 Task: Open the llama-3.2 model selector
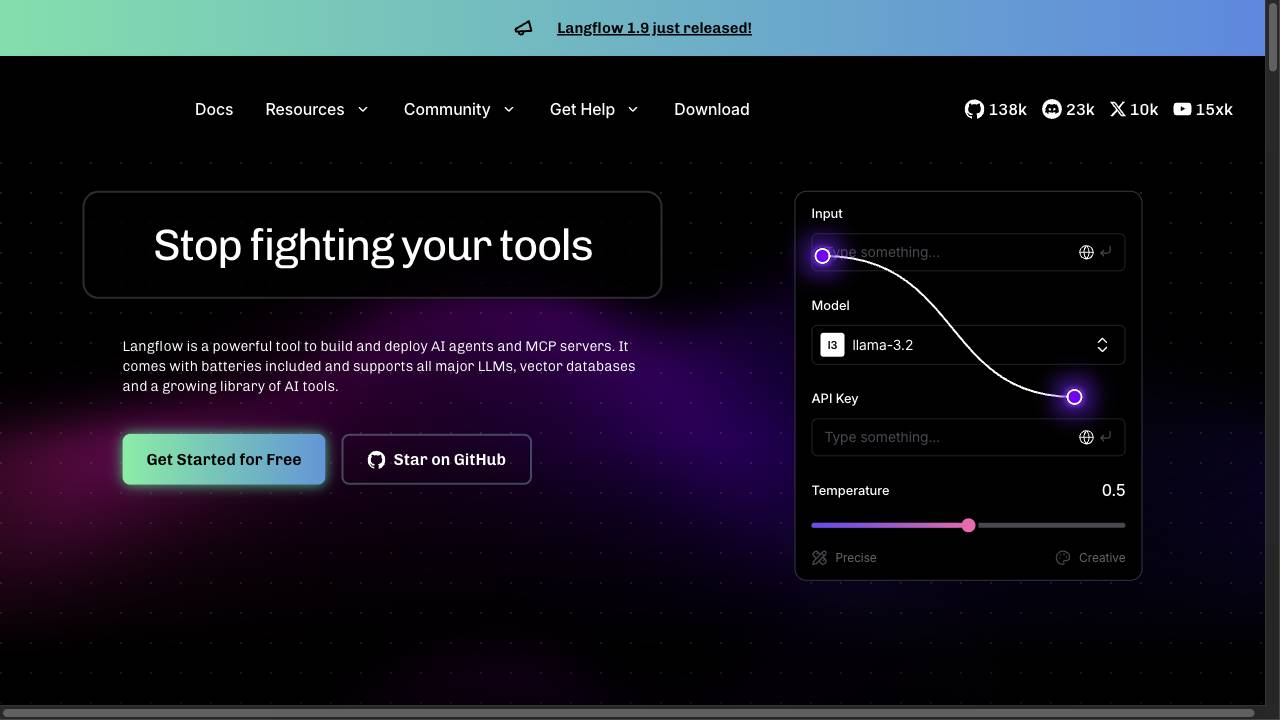(968, 345)
